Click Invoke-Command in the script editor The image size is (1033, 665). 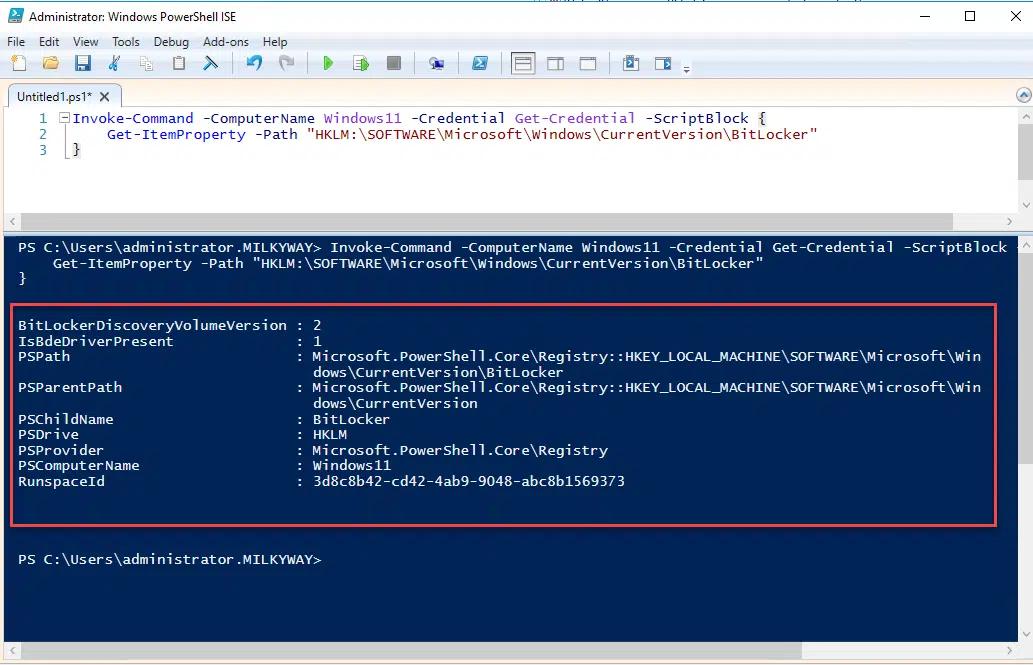pyautogui.click(x=133, y=118)
